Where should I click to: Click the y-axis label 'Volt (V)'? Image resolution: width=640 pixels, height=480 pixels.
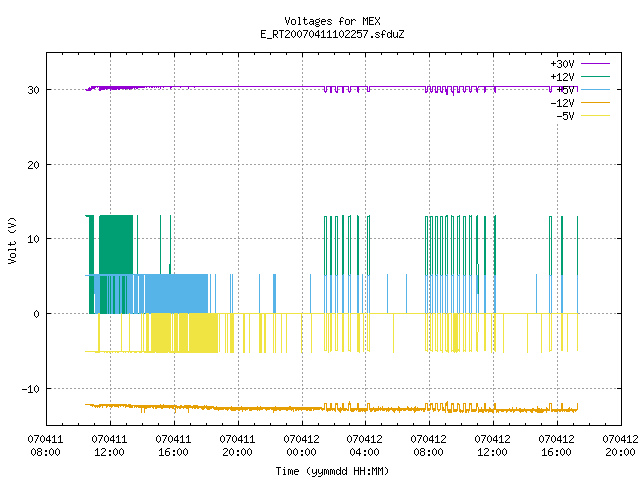12,240
